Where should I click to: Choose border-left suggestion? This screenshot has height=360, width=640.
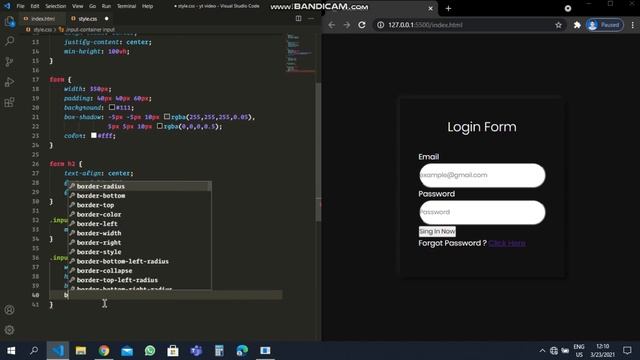[x=139, y=224]
